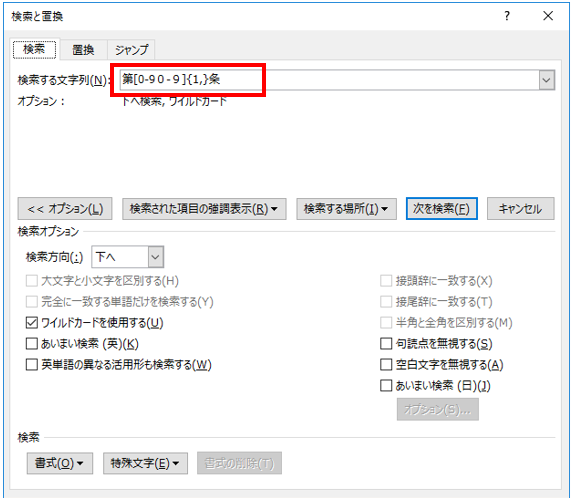The width and height of the screenshot is (574, 498).
Task: Expand the 検索方向 direction combo box
Action: tap(127, 257)
